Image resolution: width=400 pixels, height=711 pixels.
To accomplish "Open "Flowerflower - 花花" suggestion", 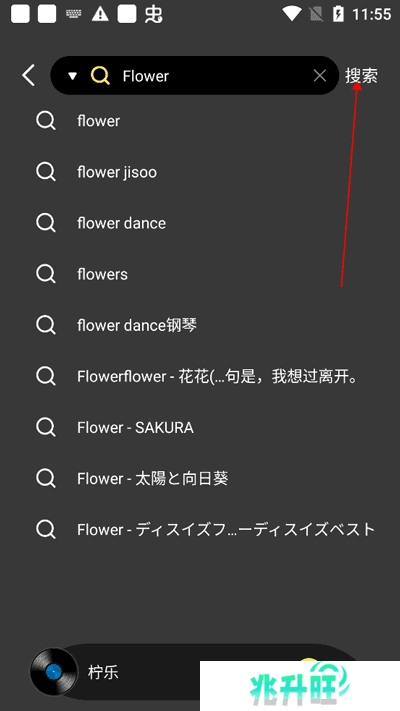I will point(200,376).
